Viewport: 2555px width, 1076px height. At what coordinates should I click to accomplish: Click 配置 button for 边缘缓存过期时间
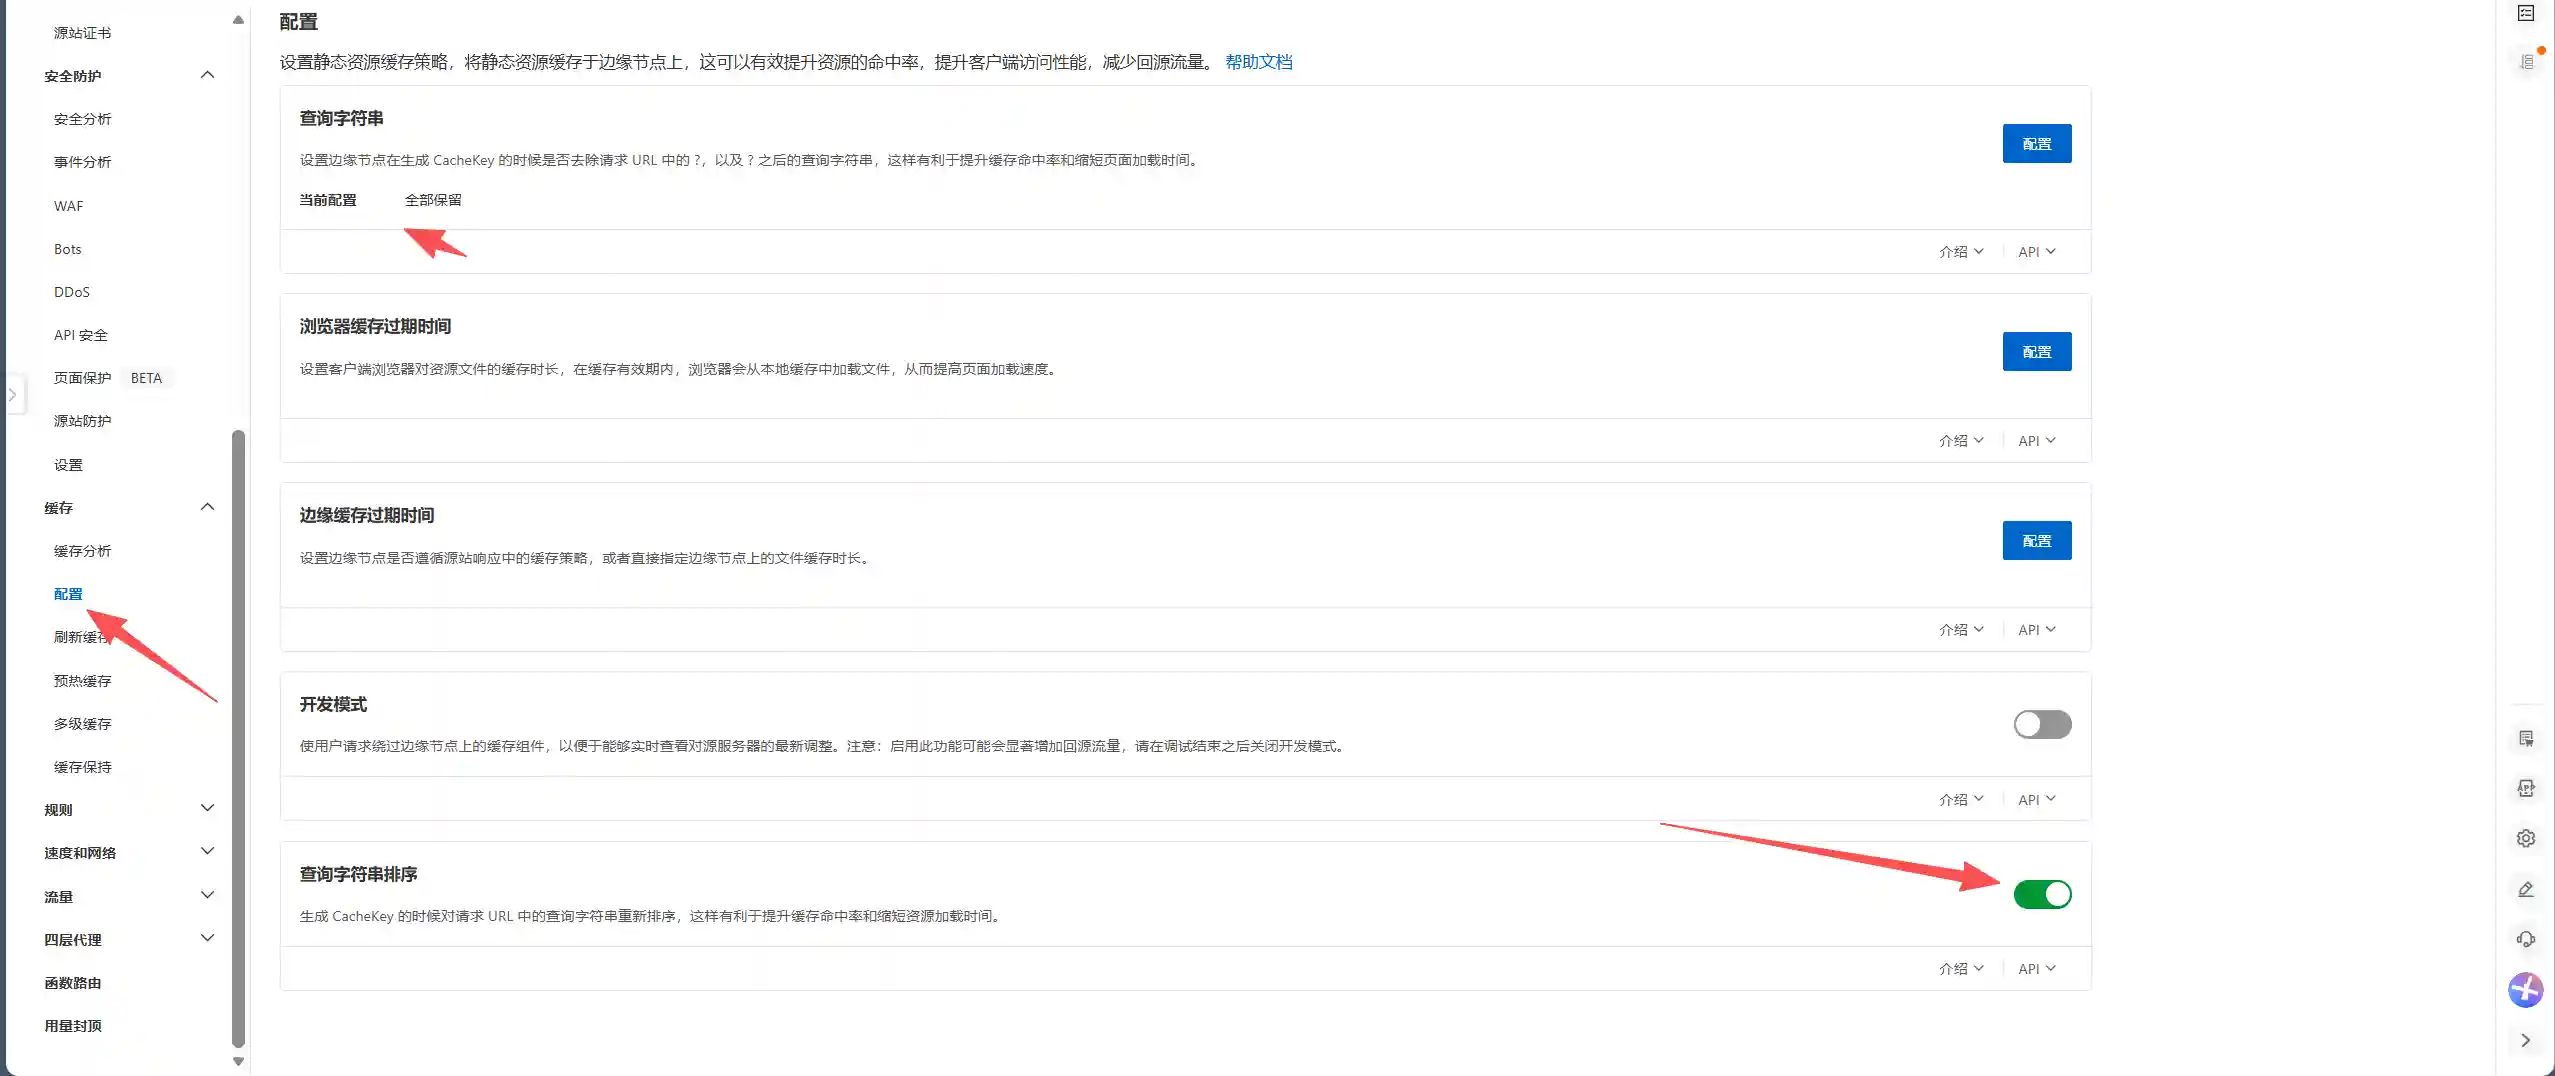click(x=2037, y=541)
